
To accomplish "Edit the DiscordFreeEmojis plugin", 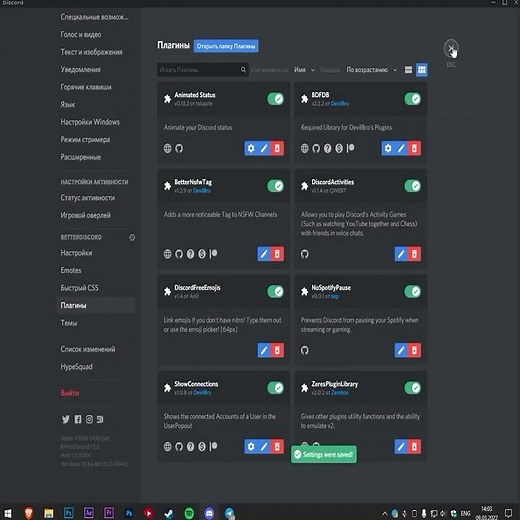I will (x=264, y=350).
